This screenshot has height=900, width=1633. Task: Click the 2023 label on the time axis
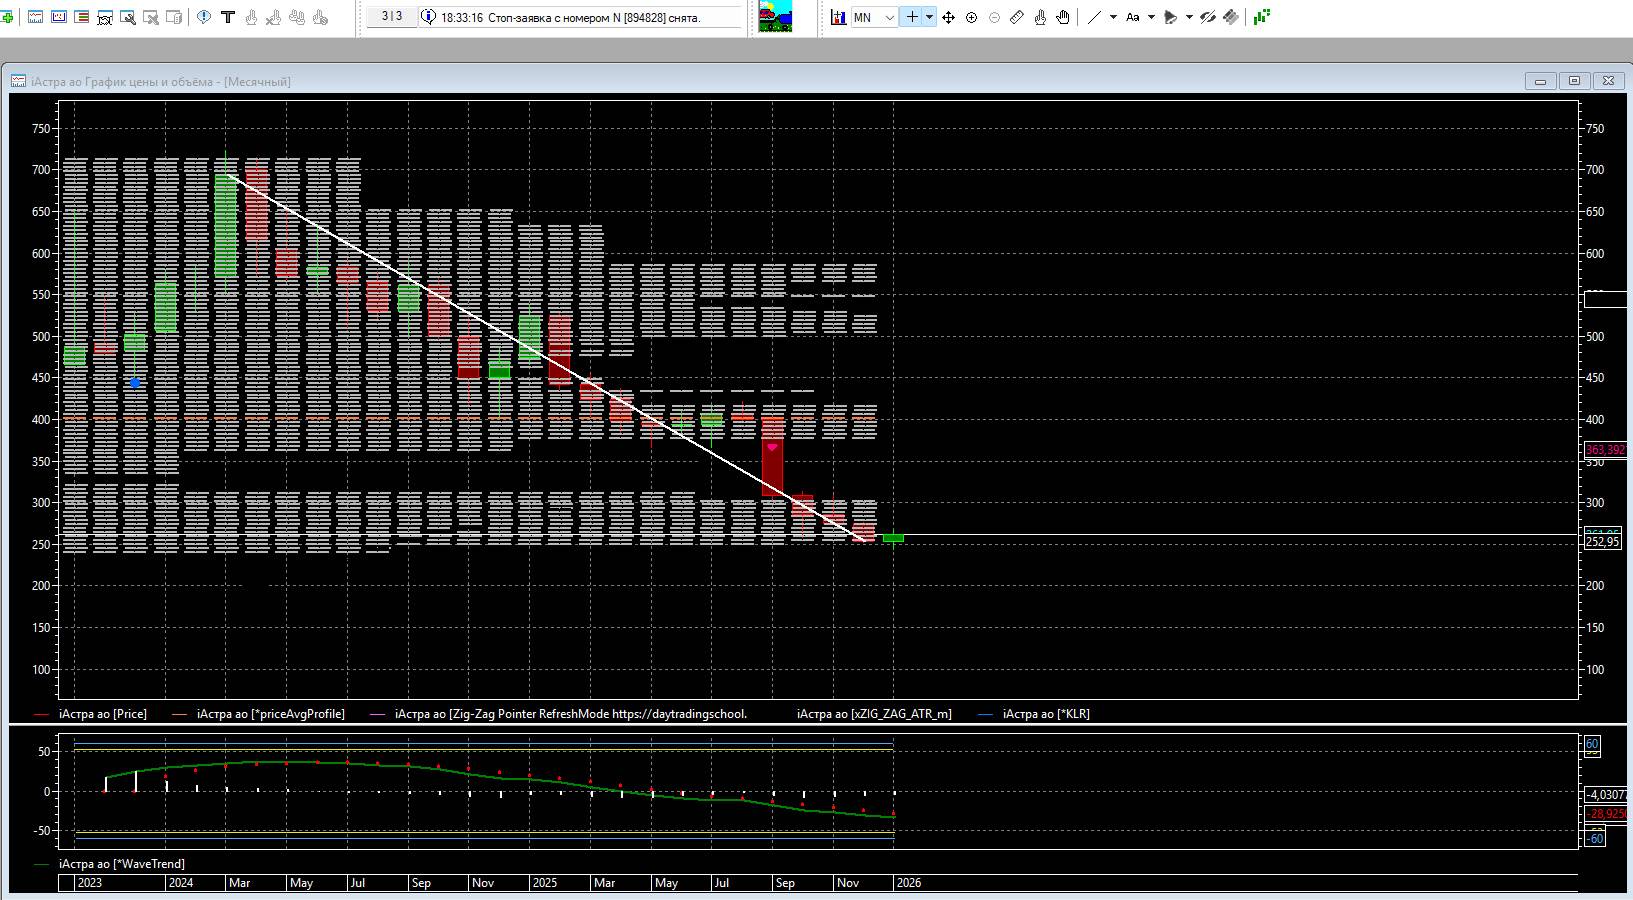click(x=89, y=883)
